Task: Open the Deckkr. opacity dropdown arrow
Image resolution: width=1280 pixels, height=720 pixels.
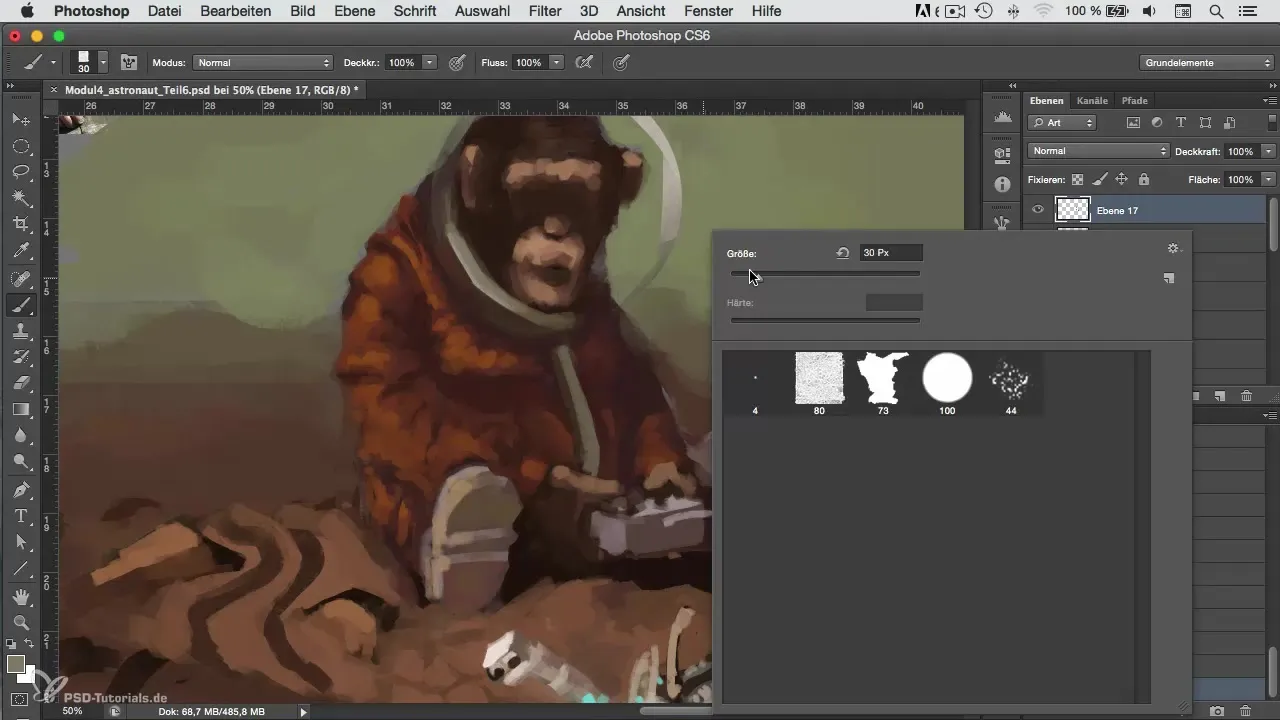Action: (430, 62)
